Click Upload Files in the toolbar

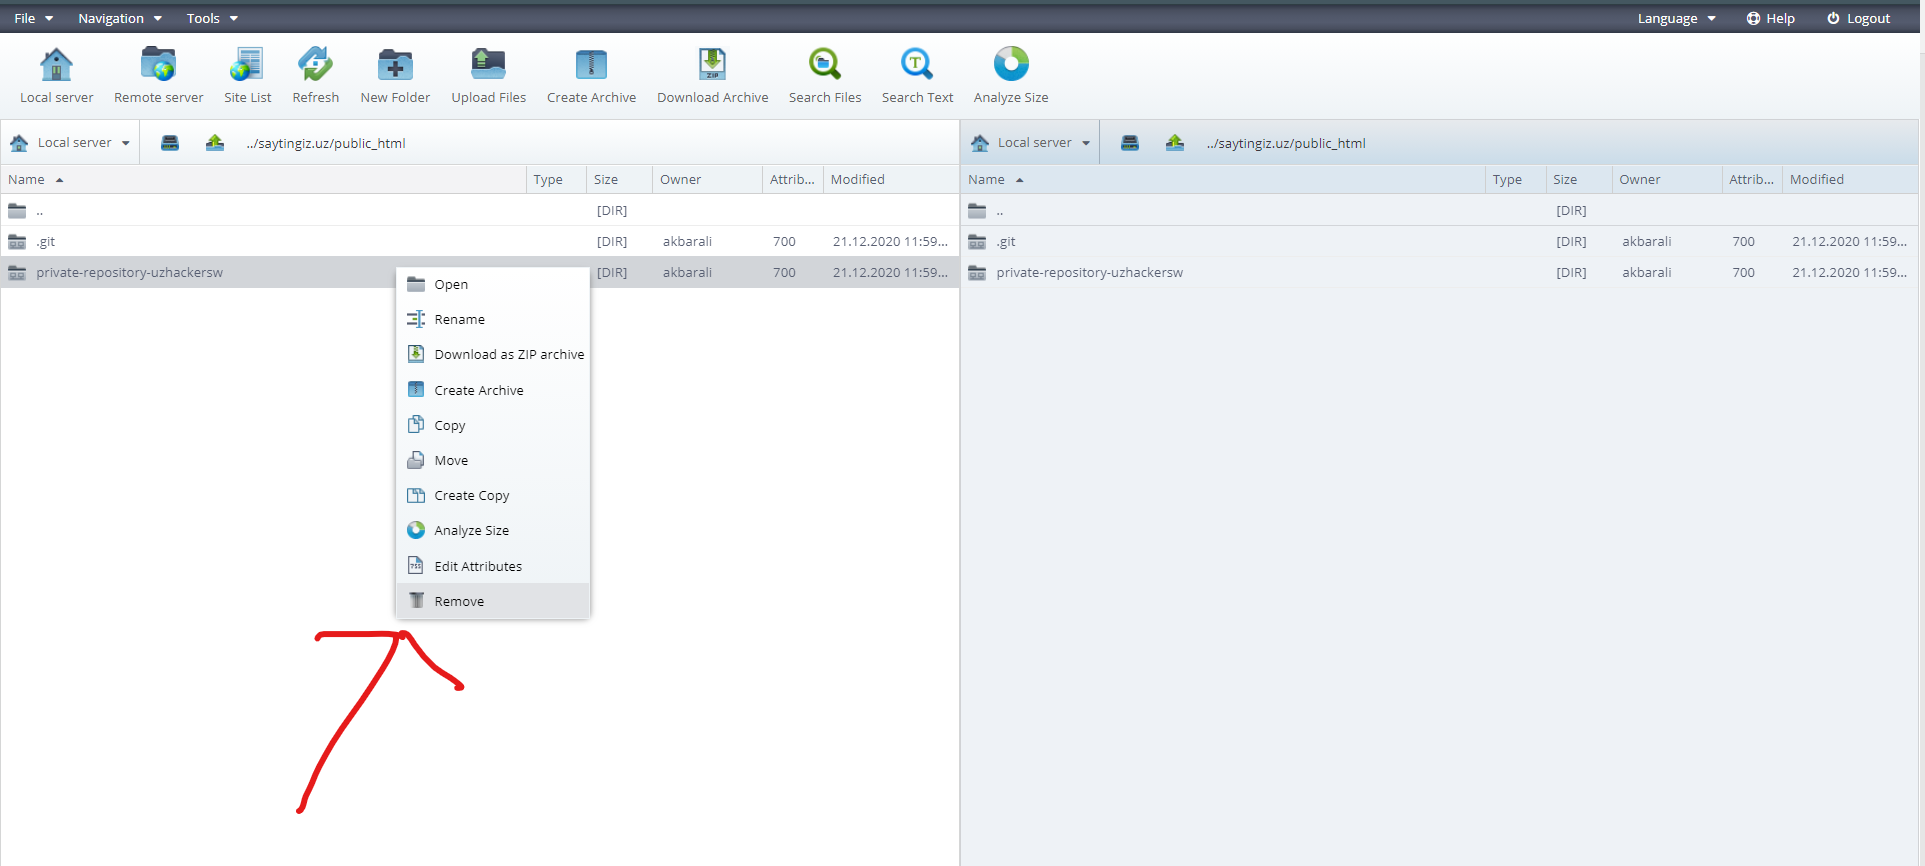(488, 65)
